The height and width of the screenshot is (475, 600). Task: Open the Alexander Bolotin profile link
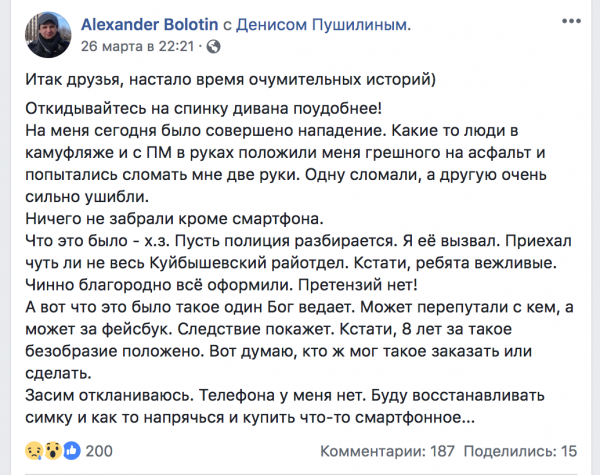(150, 25)
